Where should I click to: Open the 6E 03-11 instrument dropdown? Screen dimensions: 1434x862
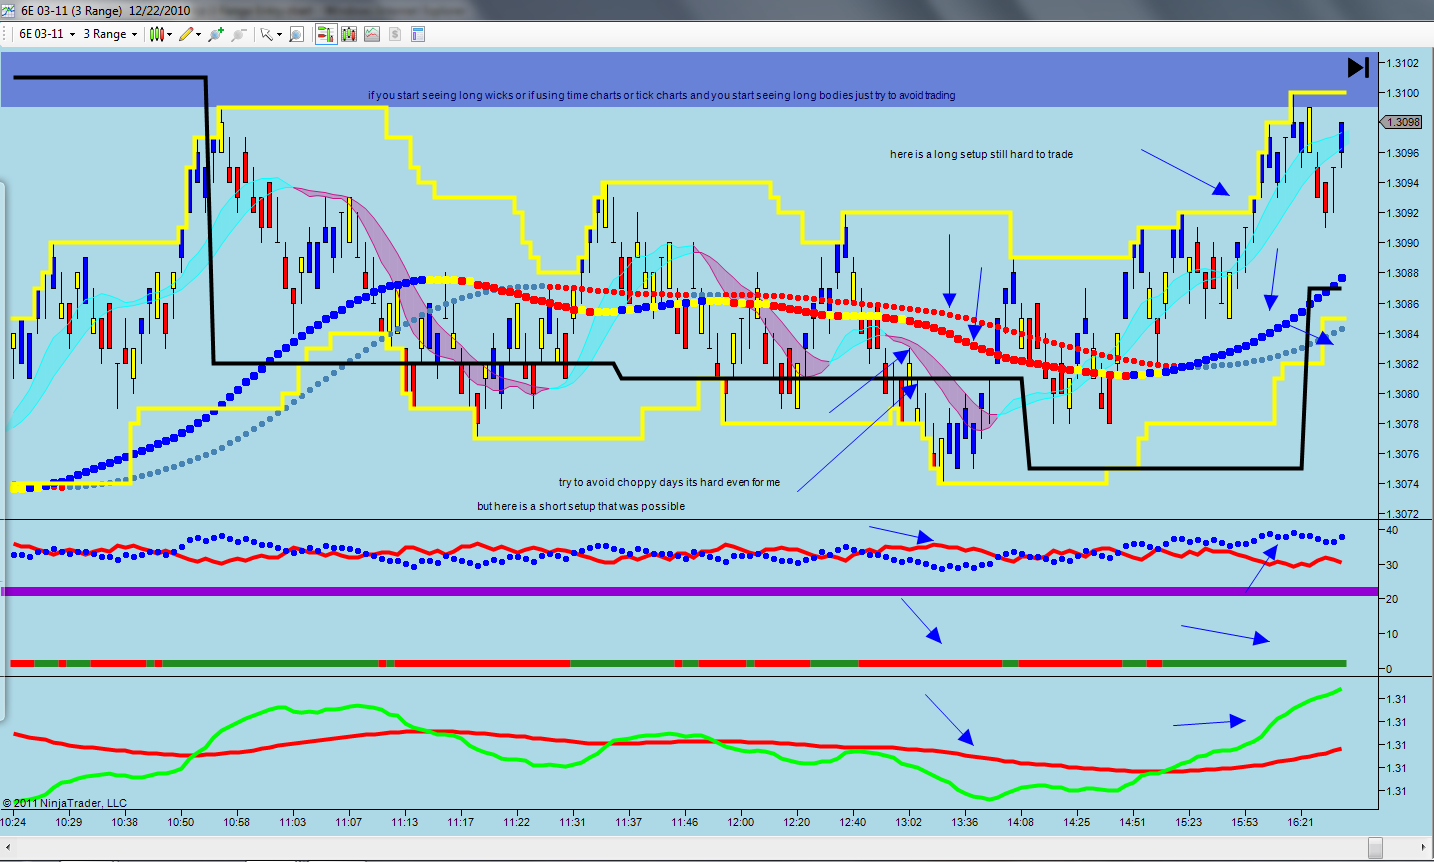click(47, 34)
